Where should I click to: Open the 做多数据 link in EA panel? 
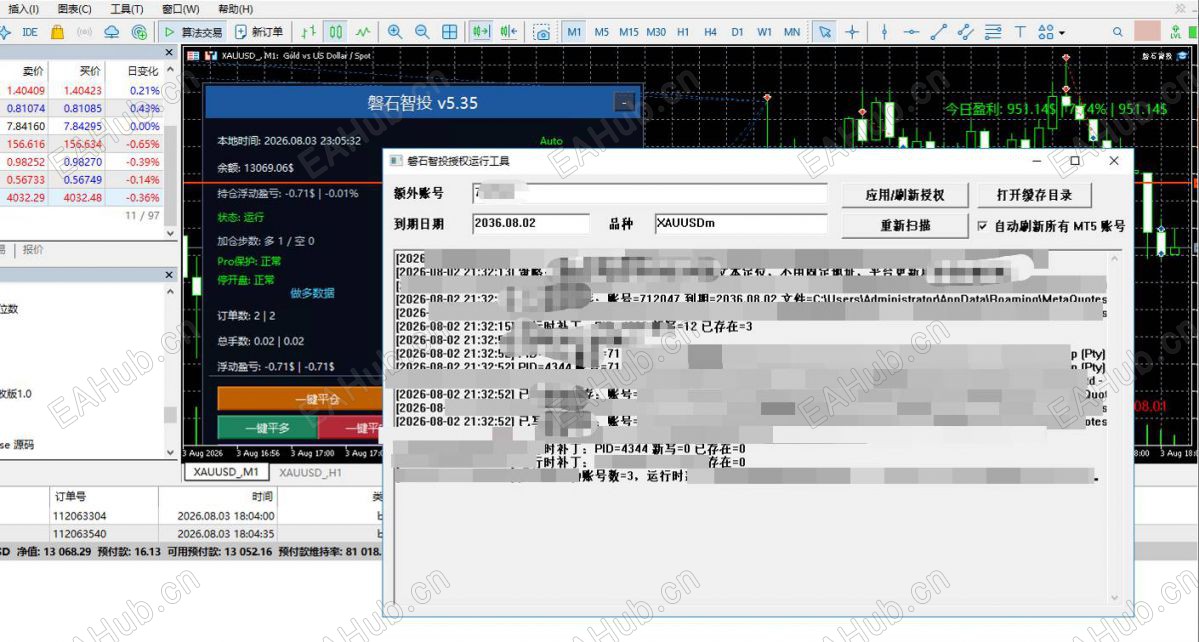click(312, 293)
